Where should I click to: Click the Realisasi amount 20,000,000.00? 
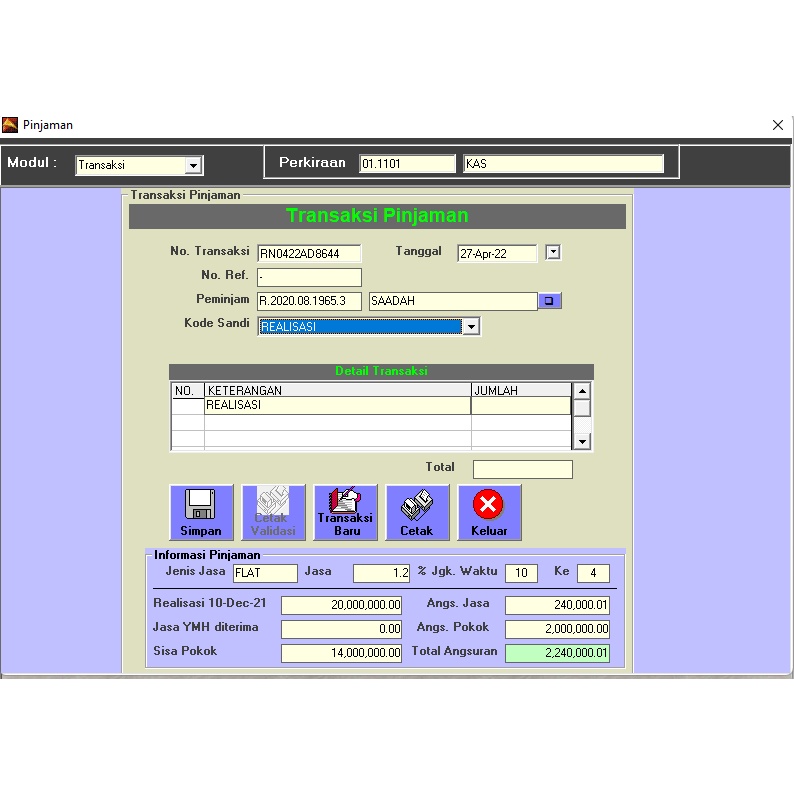[x=341, y=605]
